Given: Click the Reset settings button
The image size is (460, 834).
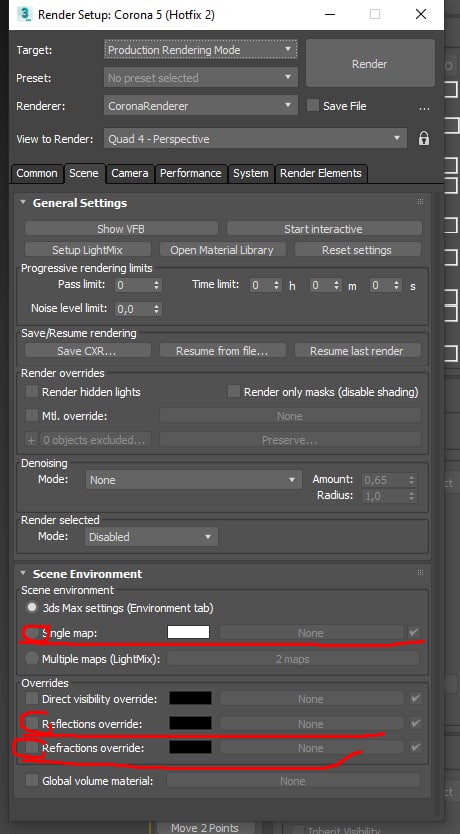Looking at the screenshot, I should [x=357, y=249].
